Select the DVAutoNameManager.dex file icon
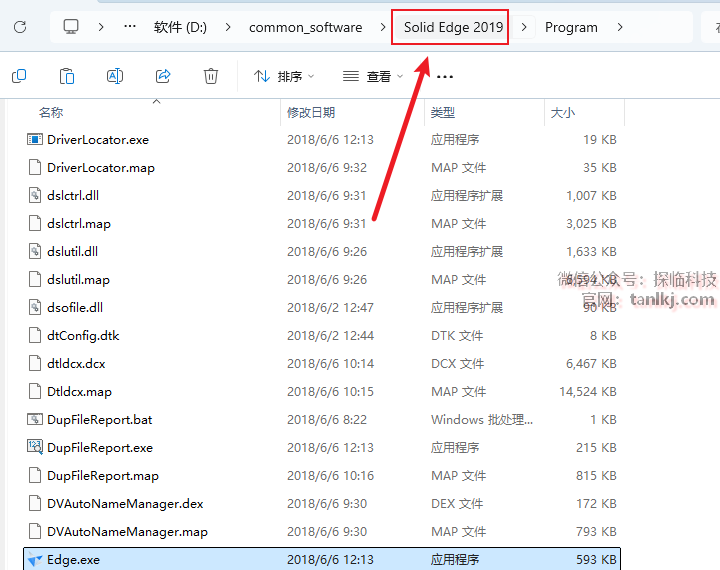Screen dimensions: 720x570 point(35,503)
